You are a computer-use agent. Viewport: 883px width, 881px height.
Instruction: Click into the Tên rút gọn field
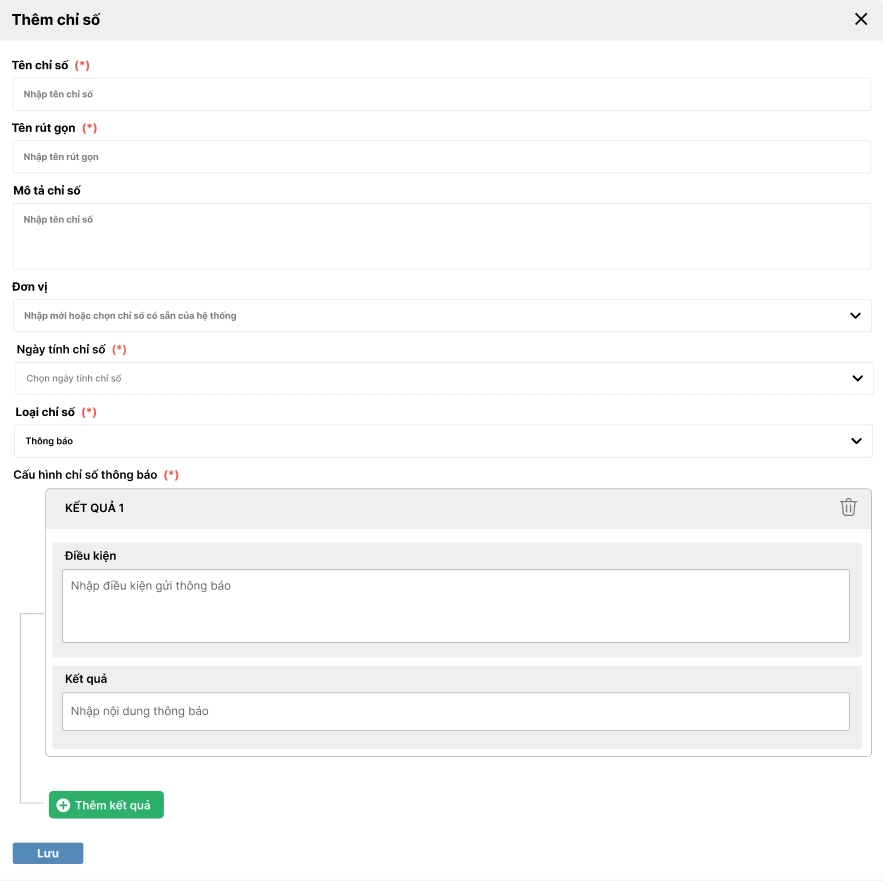coord(441,157)
